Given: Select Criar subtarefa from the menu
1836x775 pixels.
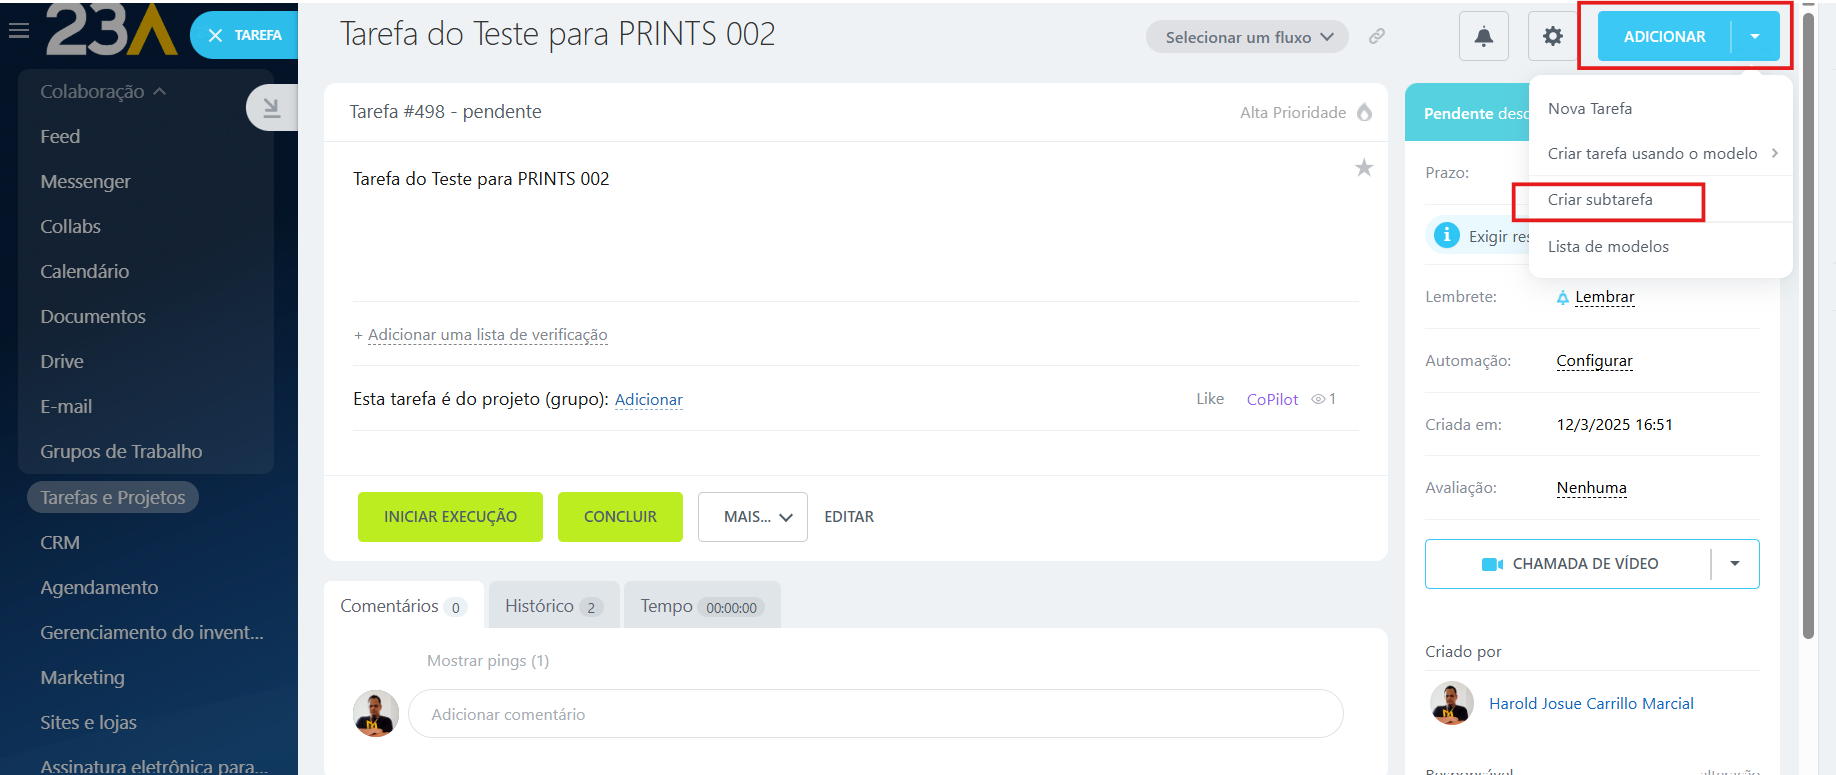Looking at the screenshot, I should coord(1600,200).
